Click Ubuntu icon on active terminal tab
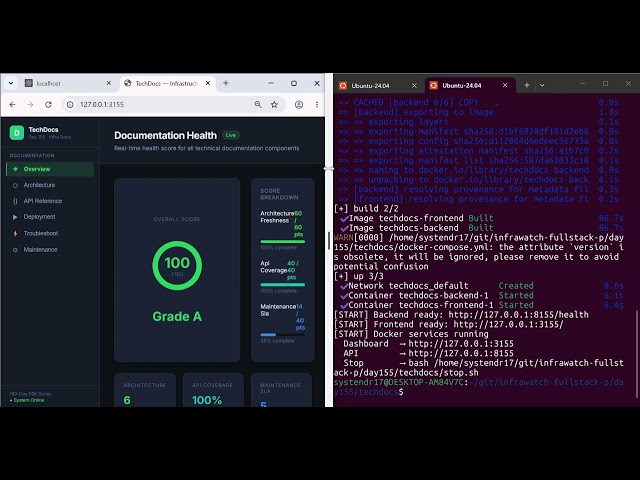 point(433,85)
